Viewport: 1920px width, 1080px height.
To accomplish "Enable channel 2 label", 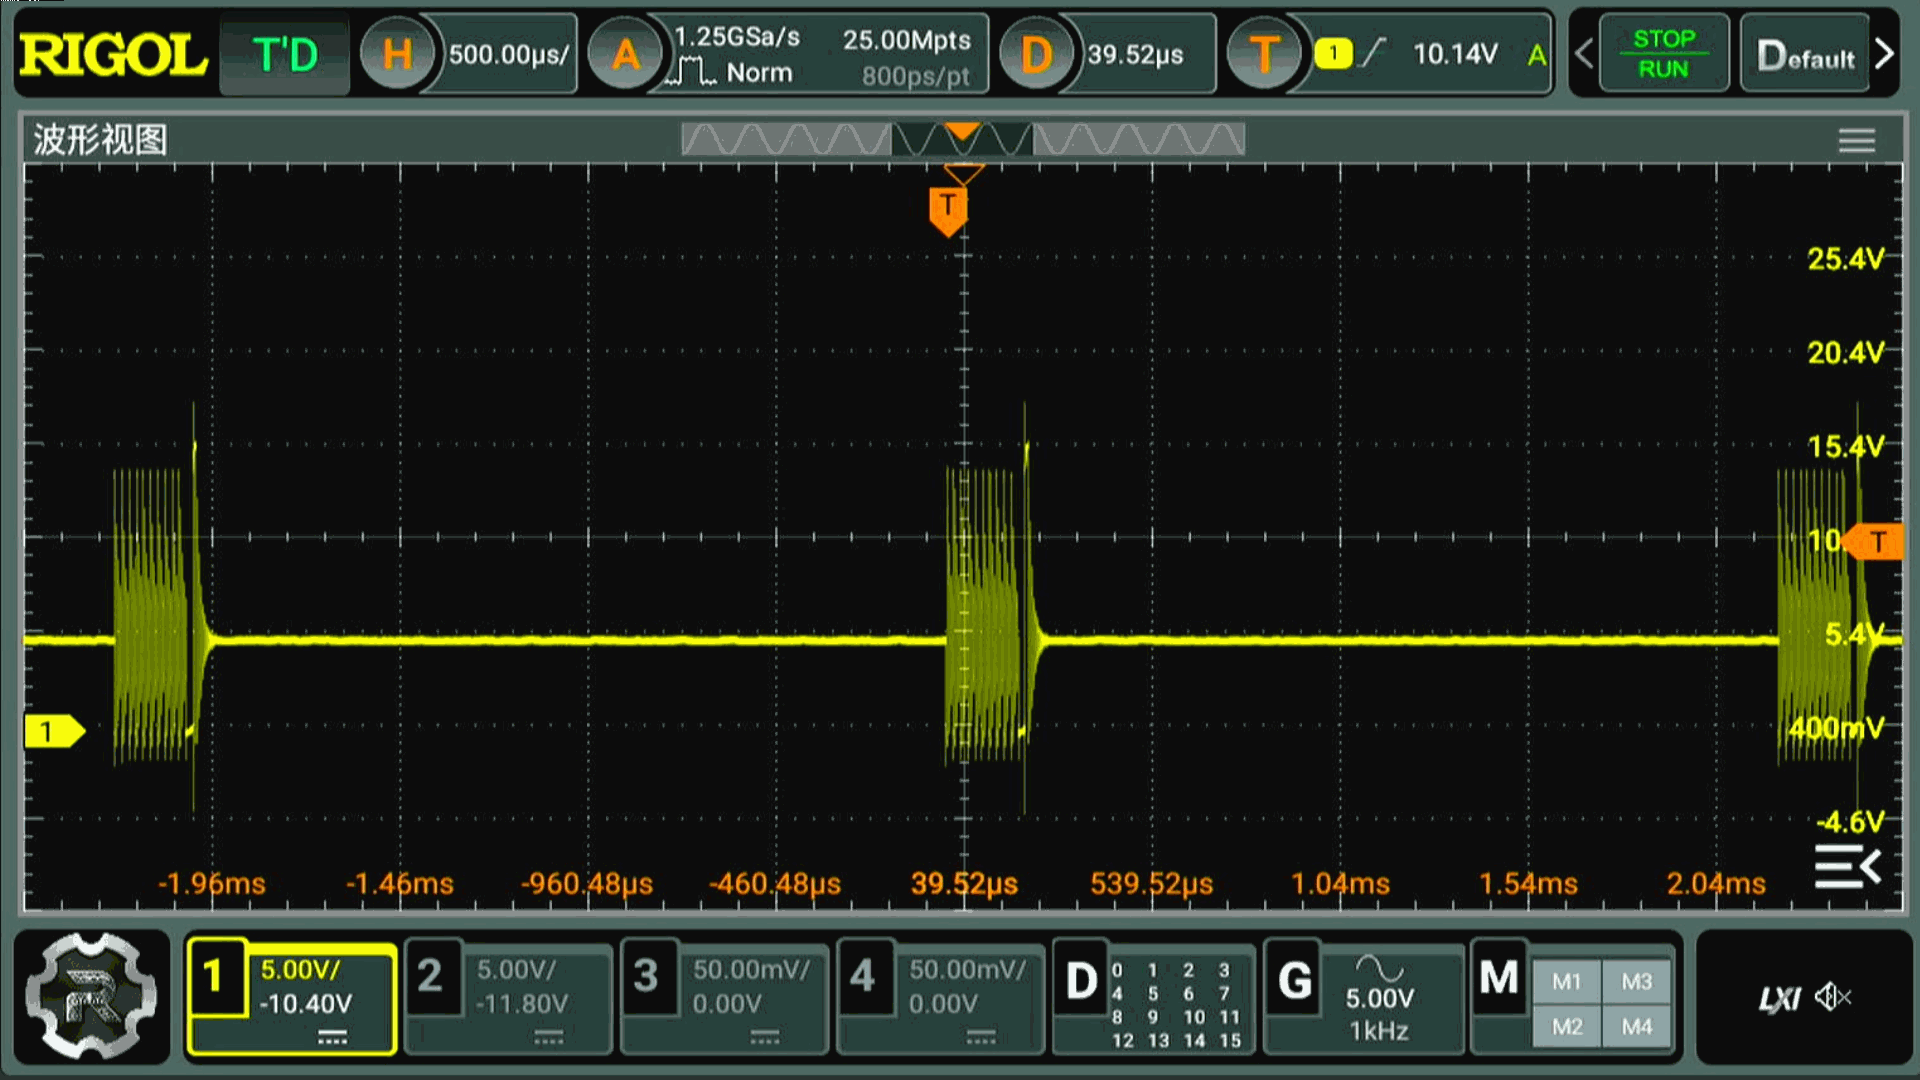I will (430, 977).
